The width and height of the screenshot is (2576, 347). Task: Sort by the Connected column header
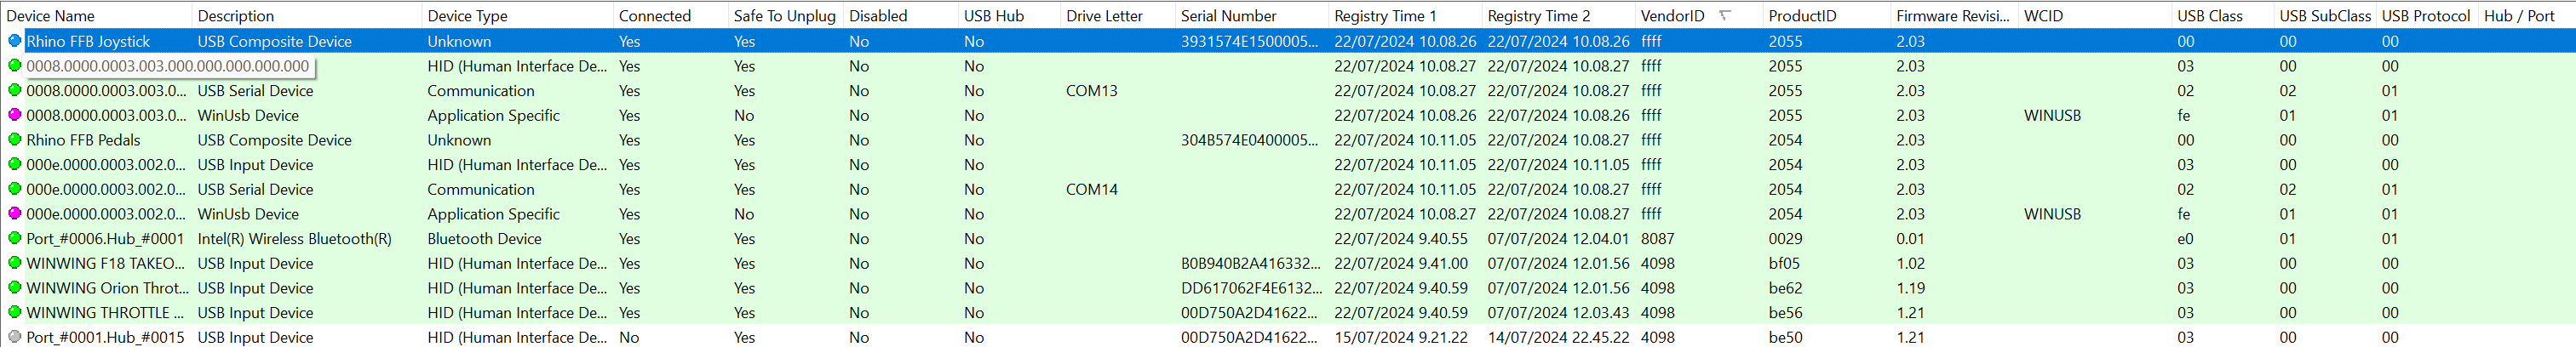tap(654, 16)
